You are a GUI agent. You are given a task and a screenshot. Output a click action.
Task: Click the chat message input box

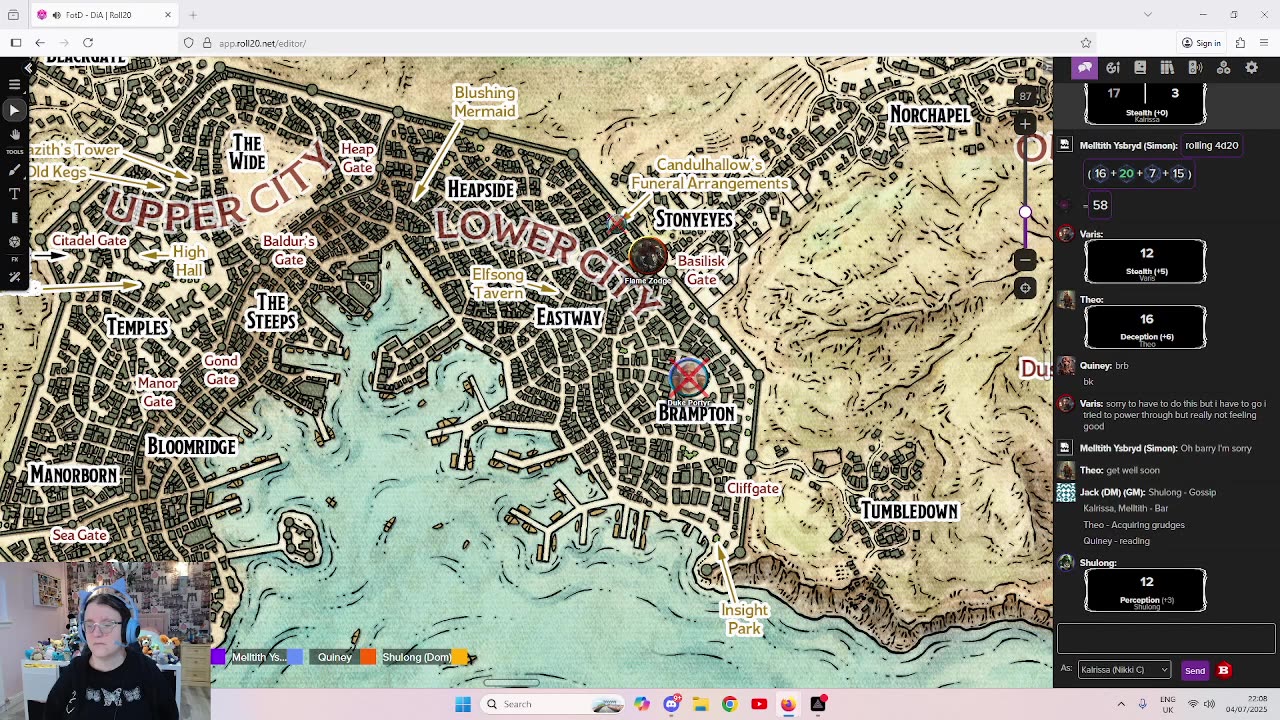tap(1166, 638)
